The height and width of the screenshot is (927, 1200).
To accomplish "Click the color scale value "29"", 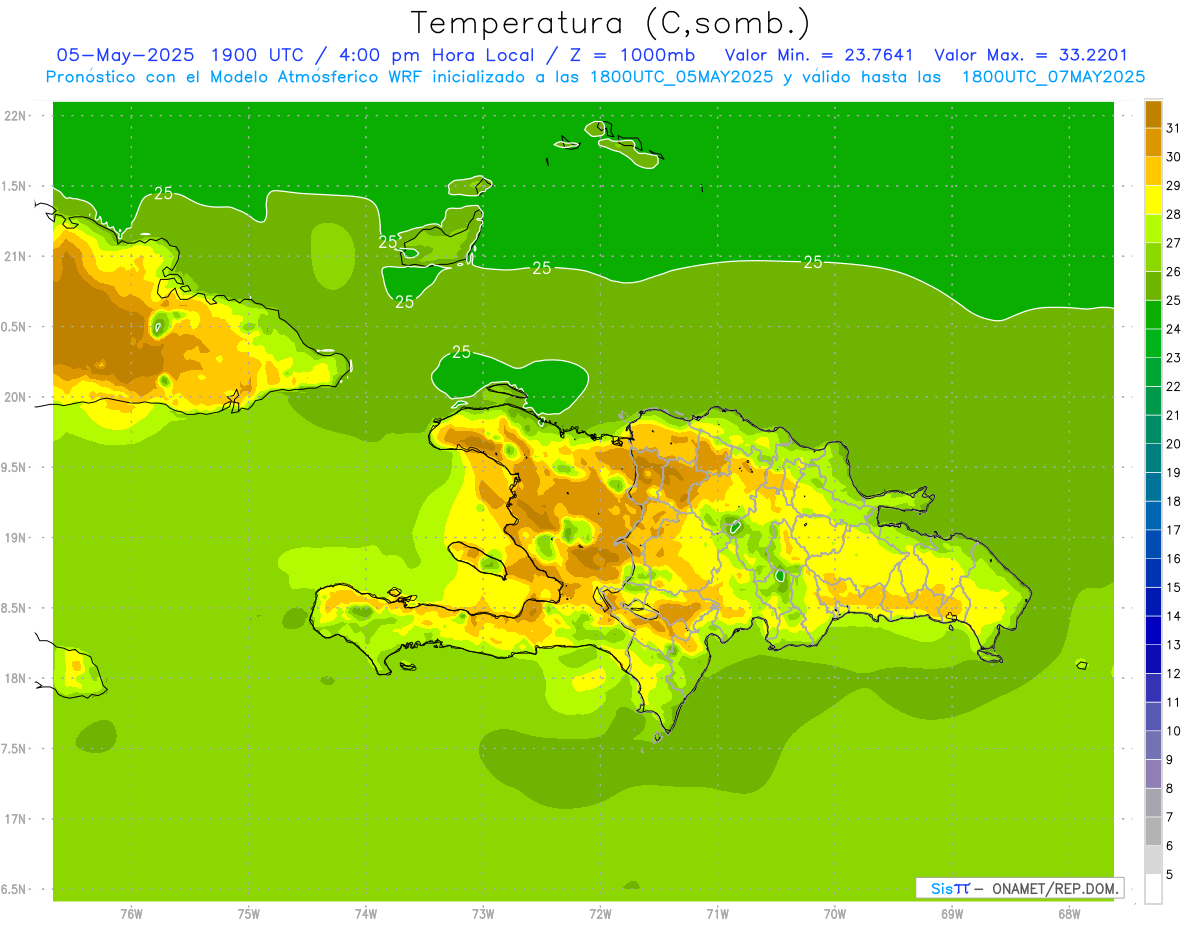I will [x=1173, y=185].
